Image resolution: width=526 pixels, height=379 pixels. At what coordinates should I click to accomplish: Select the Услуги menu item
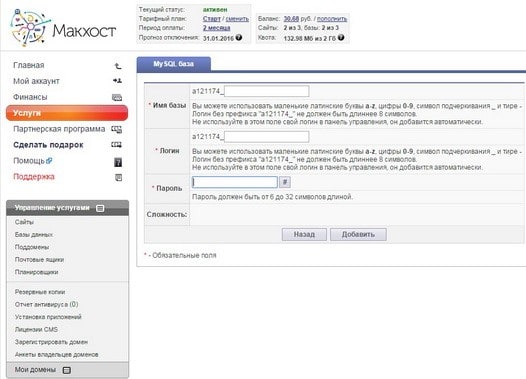click(x=67, y=113)
